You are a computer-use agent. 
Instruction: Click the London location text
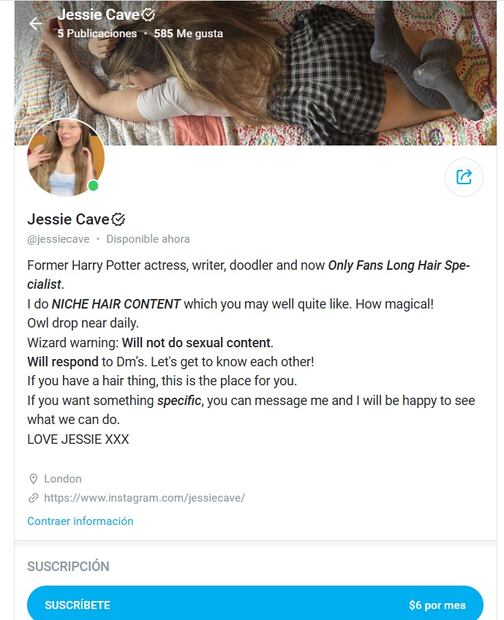pyautogui.click(x=63, y=479)
